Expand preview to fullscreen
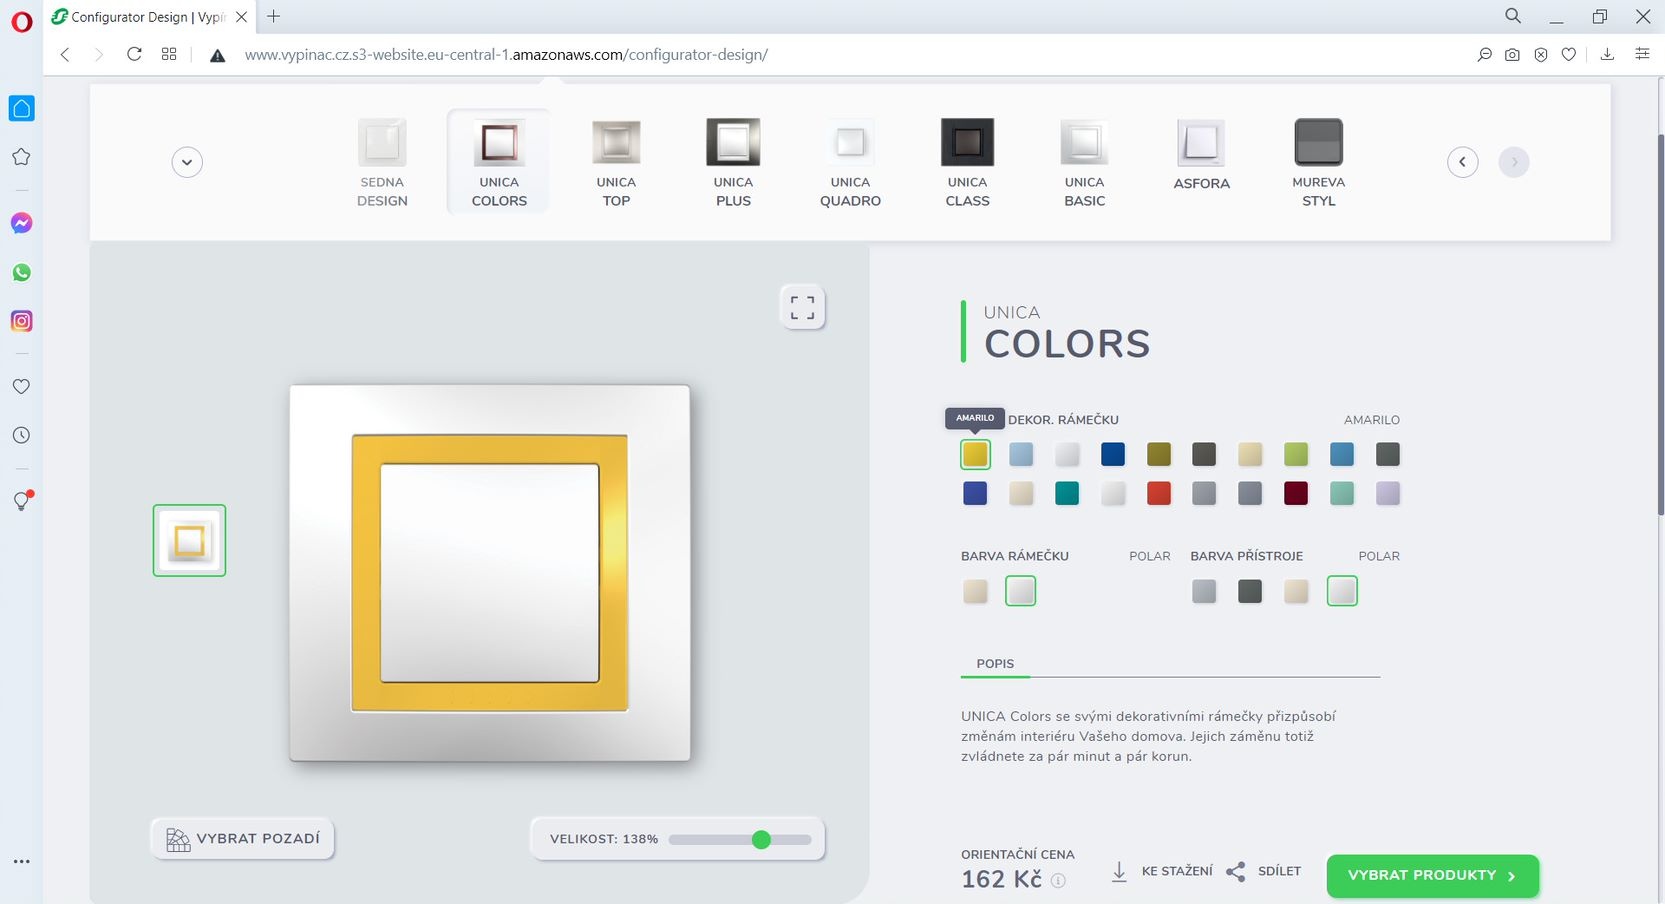This screenshot has height=904, width=1665. coord(802,307)
